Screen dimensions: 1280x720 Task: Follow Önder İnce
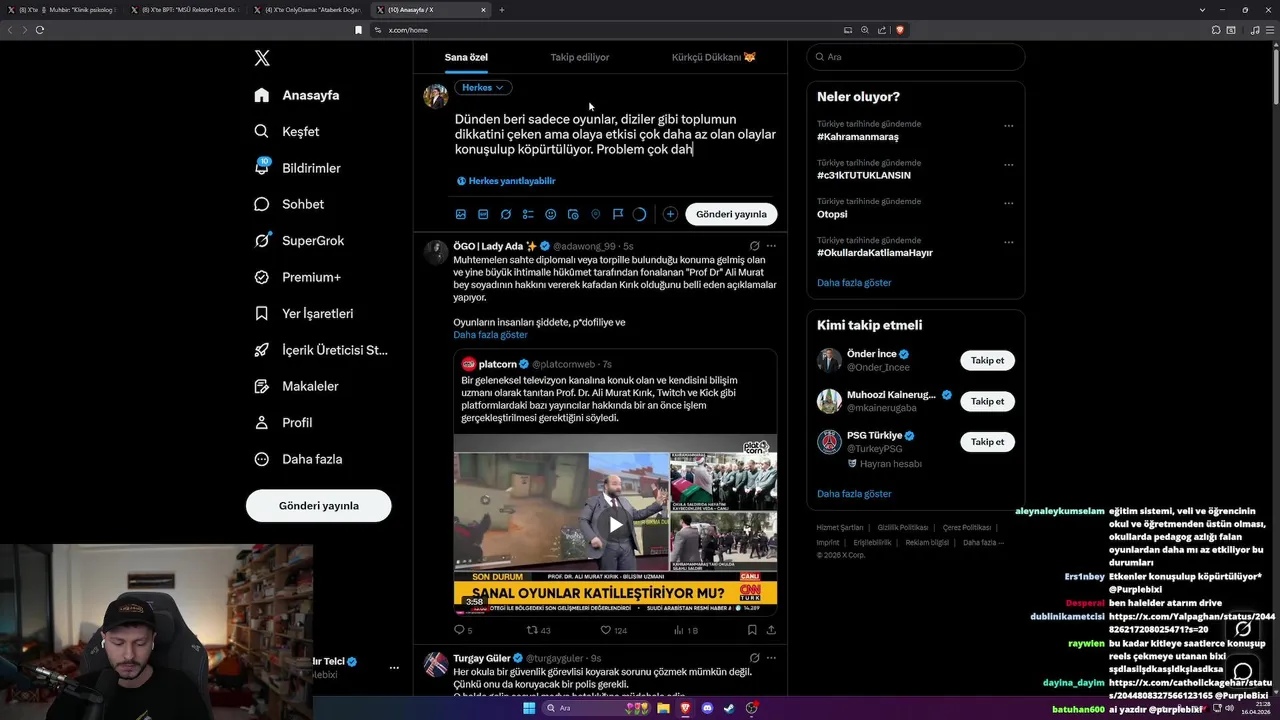point(987,360)
